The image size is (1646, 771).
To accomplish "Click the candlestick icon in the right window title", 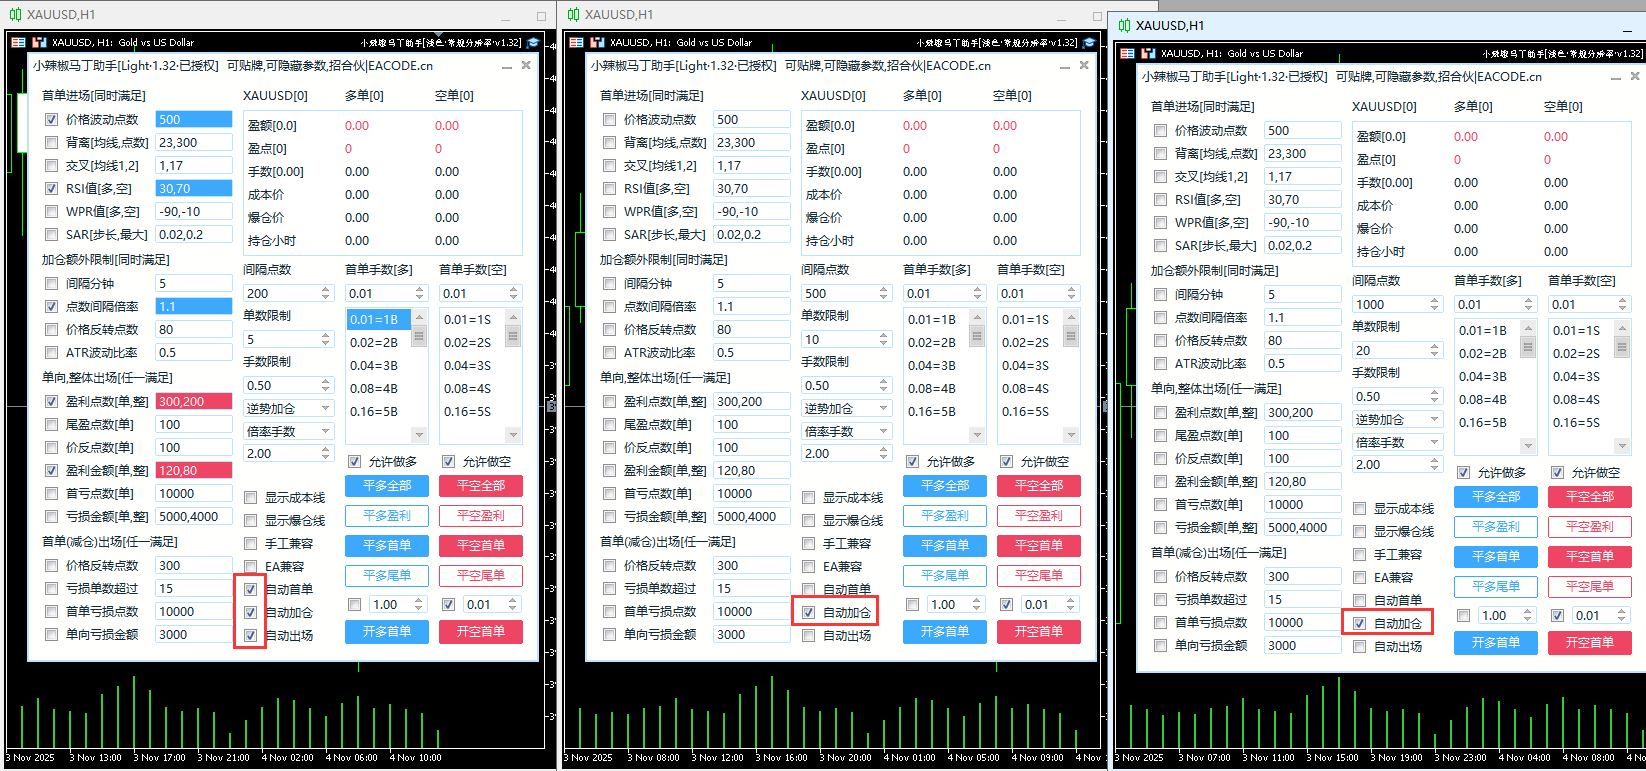I will click(1124, 26).
